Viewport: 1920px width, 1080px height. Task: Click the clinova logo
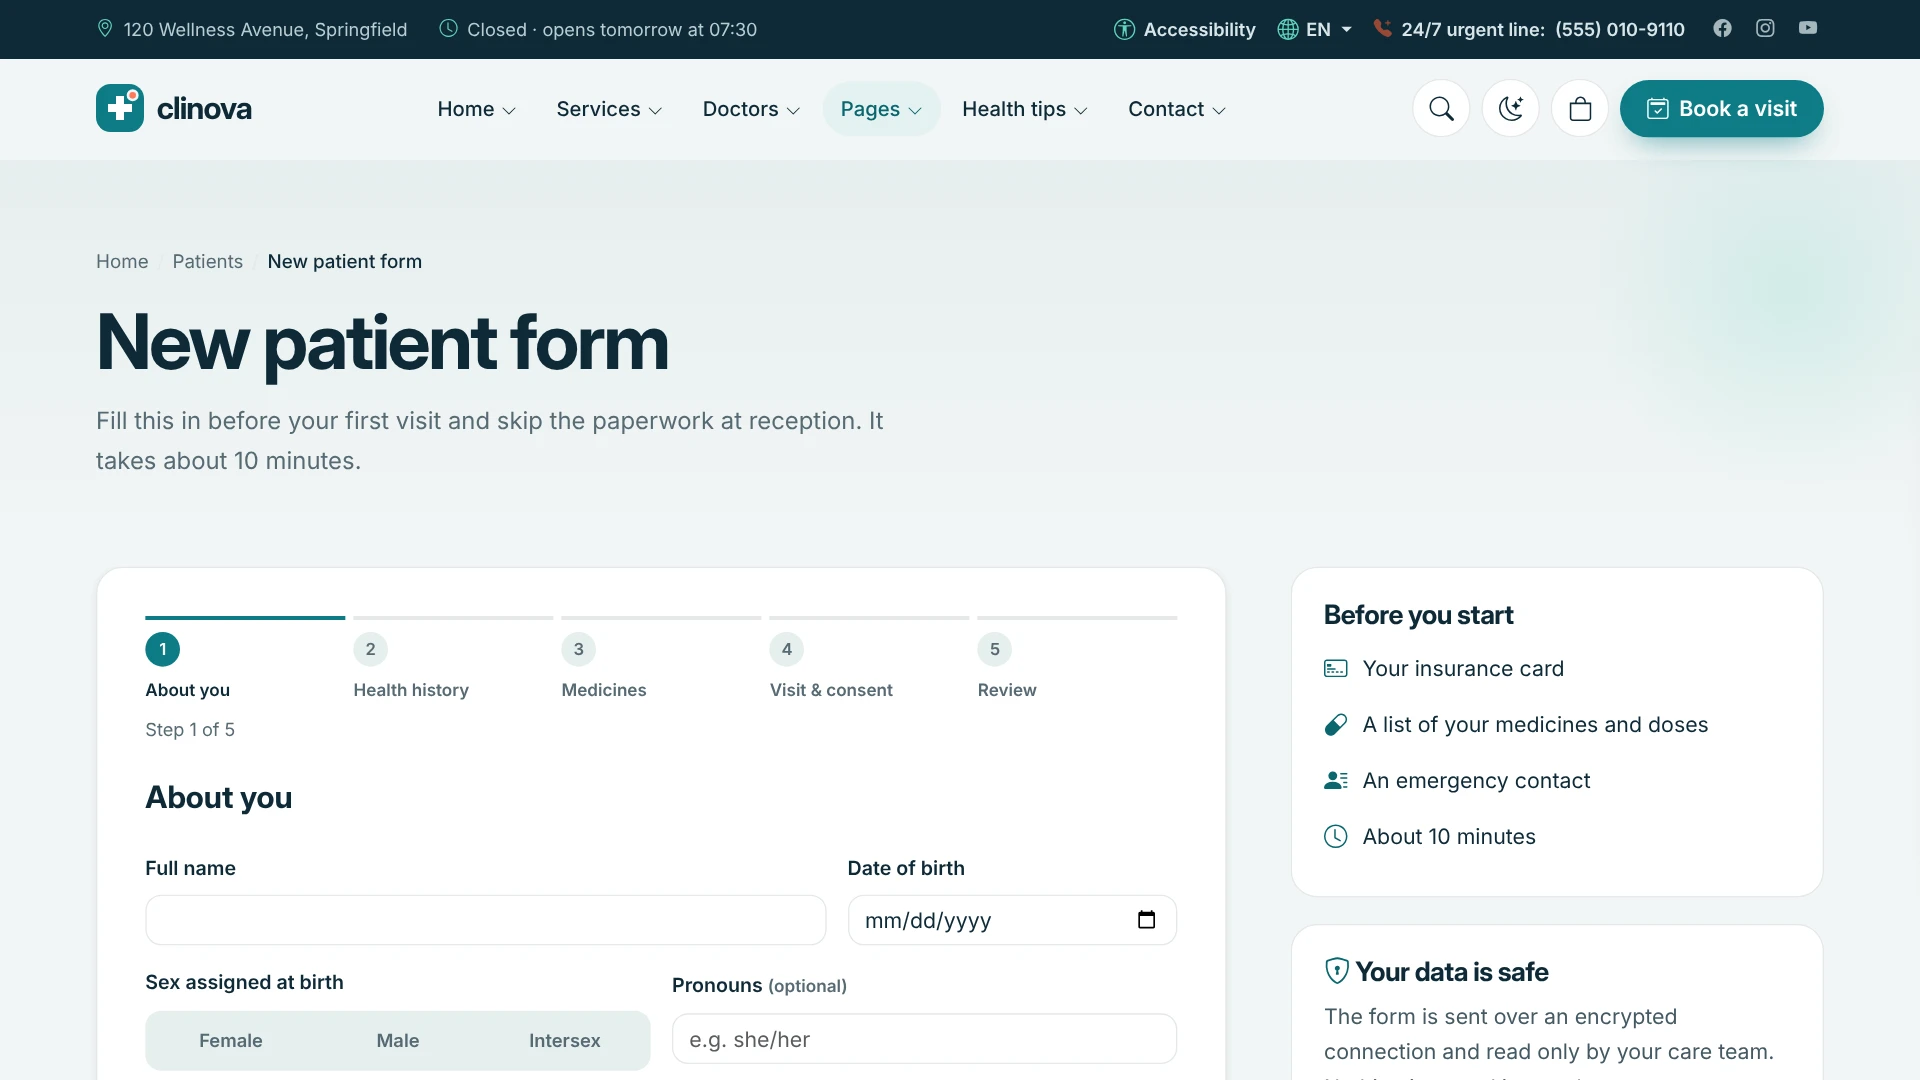coord(174,108)
